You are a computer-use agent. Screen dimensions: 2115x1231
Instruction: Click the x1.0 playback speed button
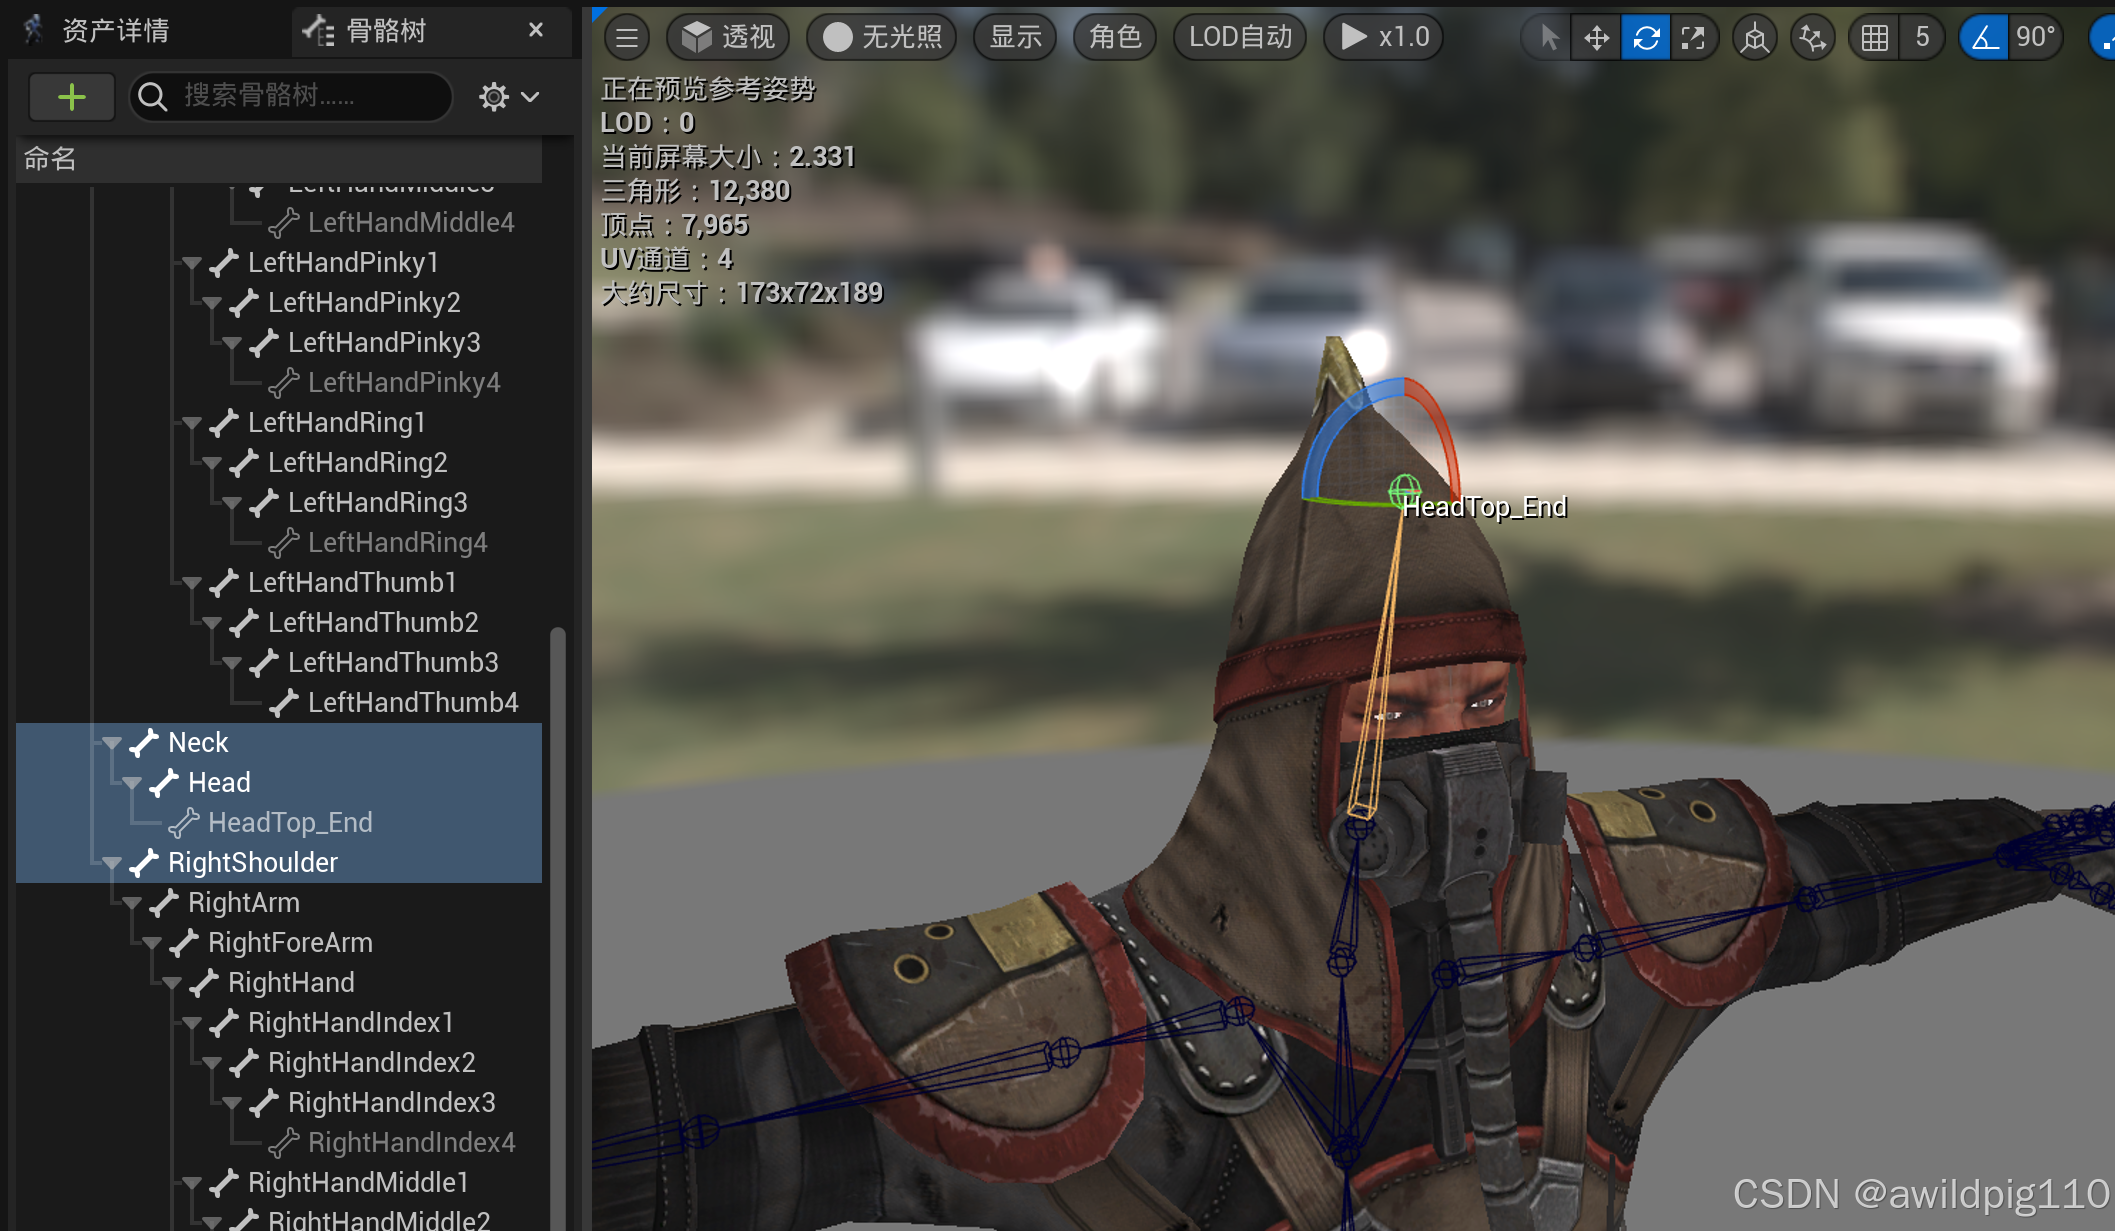tap(1384, 38)
